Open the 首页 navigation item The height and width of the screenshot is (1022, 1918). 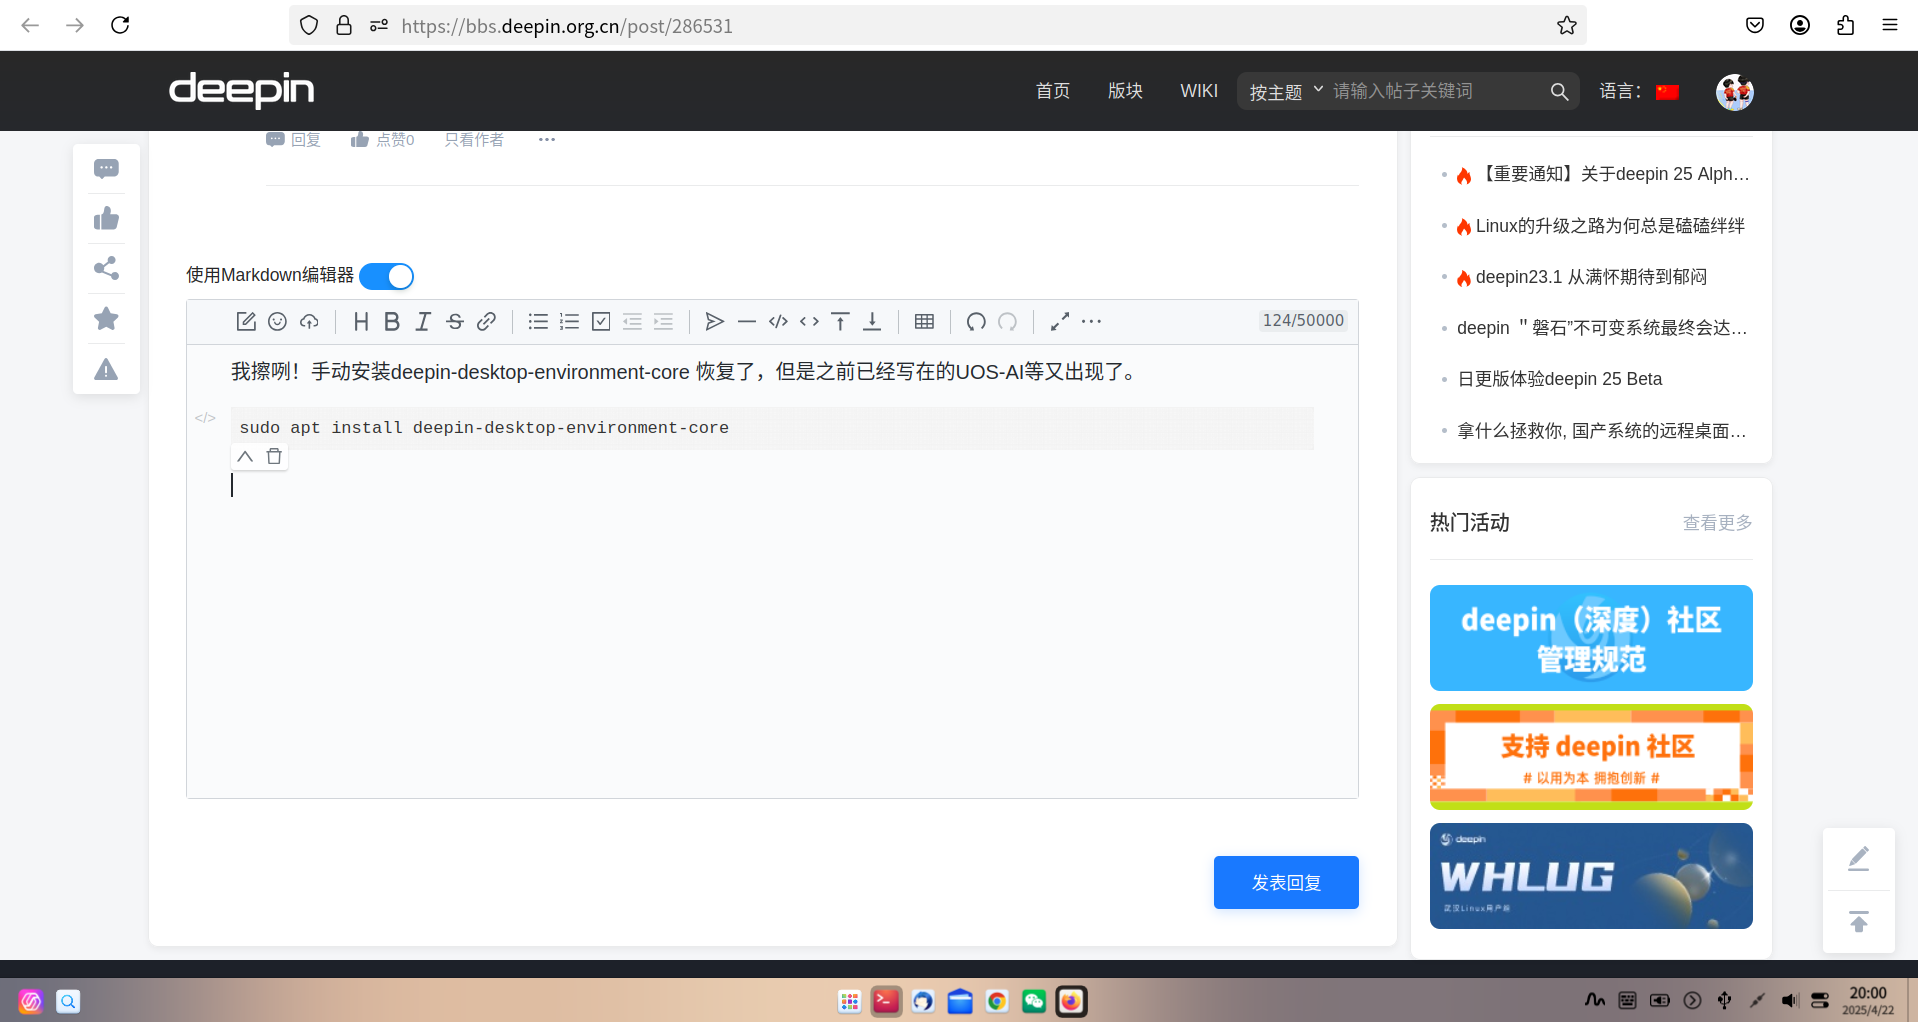tap(1052, 91)
